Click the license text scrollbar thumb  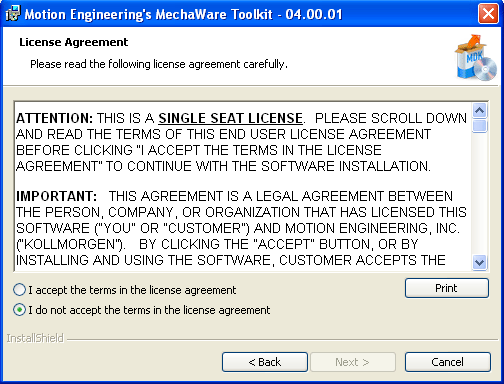(480, 126)
